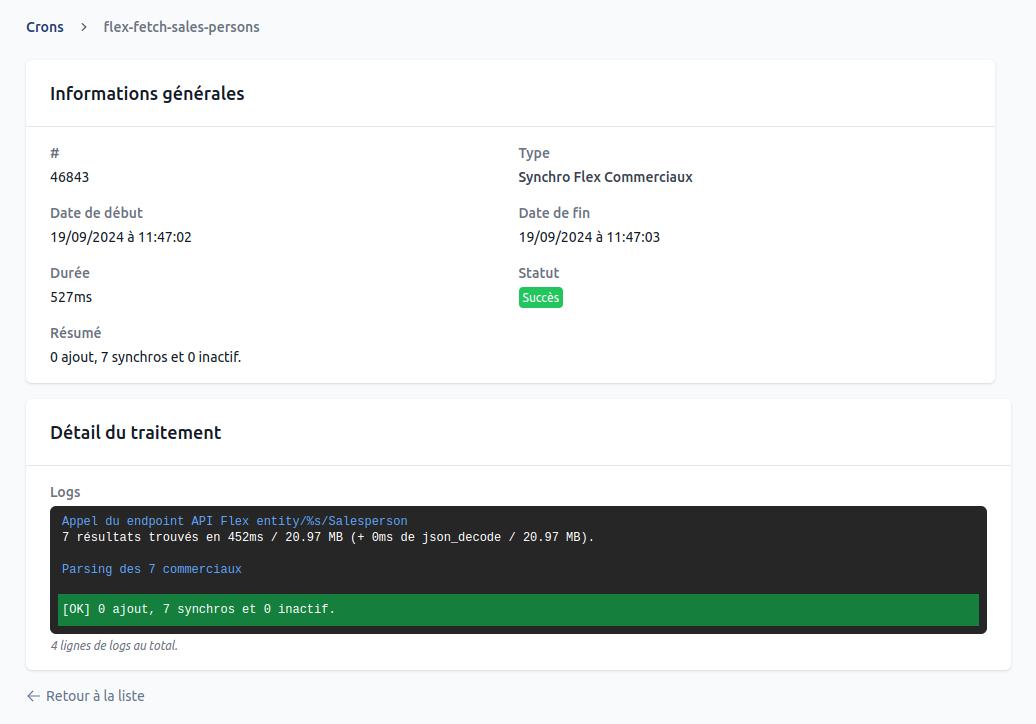Click the '#' identifier label
This screenshot has width=1036, height=724.
point(55,153)
